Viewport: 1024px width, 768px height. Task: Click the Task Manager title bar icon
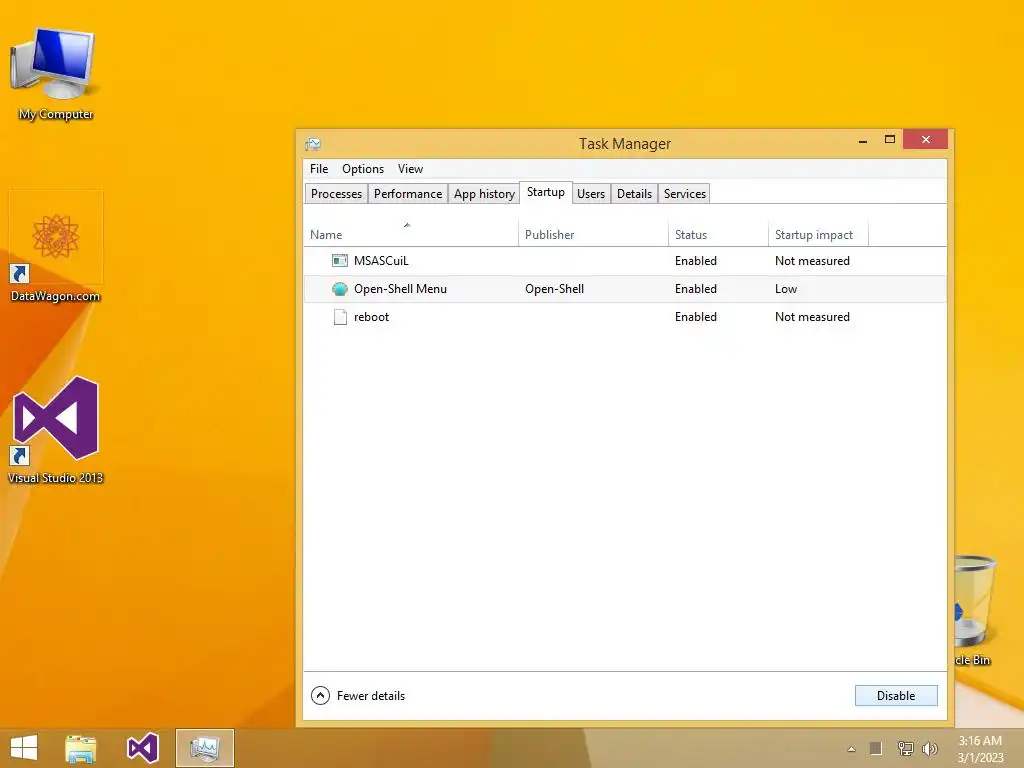[x=313, y=144]
